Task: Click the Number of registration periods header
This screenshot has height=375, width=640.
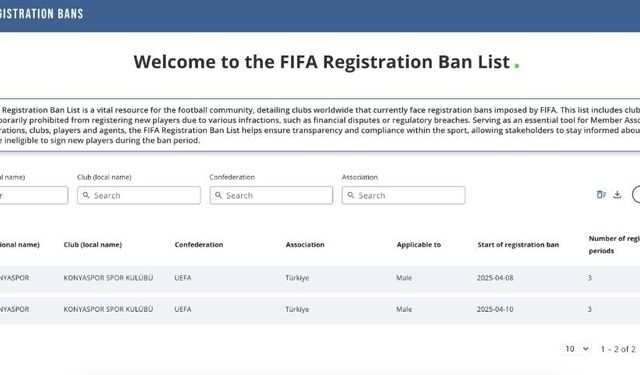Action: 614,245
